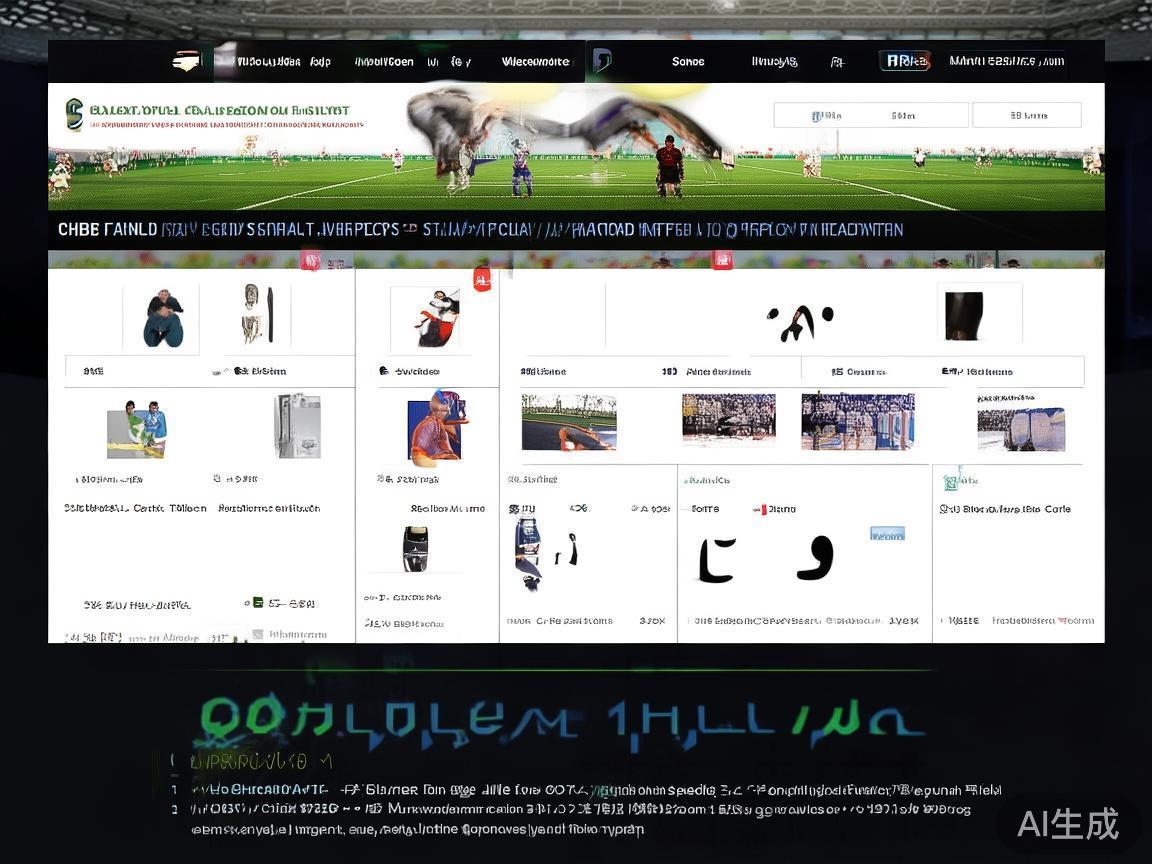Click the smaller box right of the banner search field
This screenshot has width=1152, height=864.
coord(1026,115)
